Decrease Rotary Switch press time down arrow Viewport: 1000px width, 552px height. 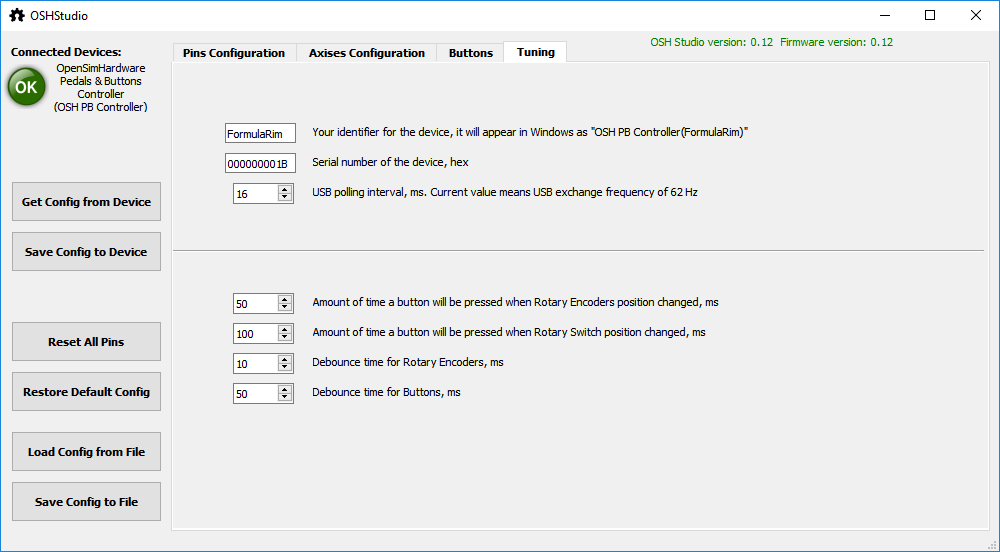pyautogui.click(x=285, y=338)
